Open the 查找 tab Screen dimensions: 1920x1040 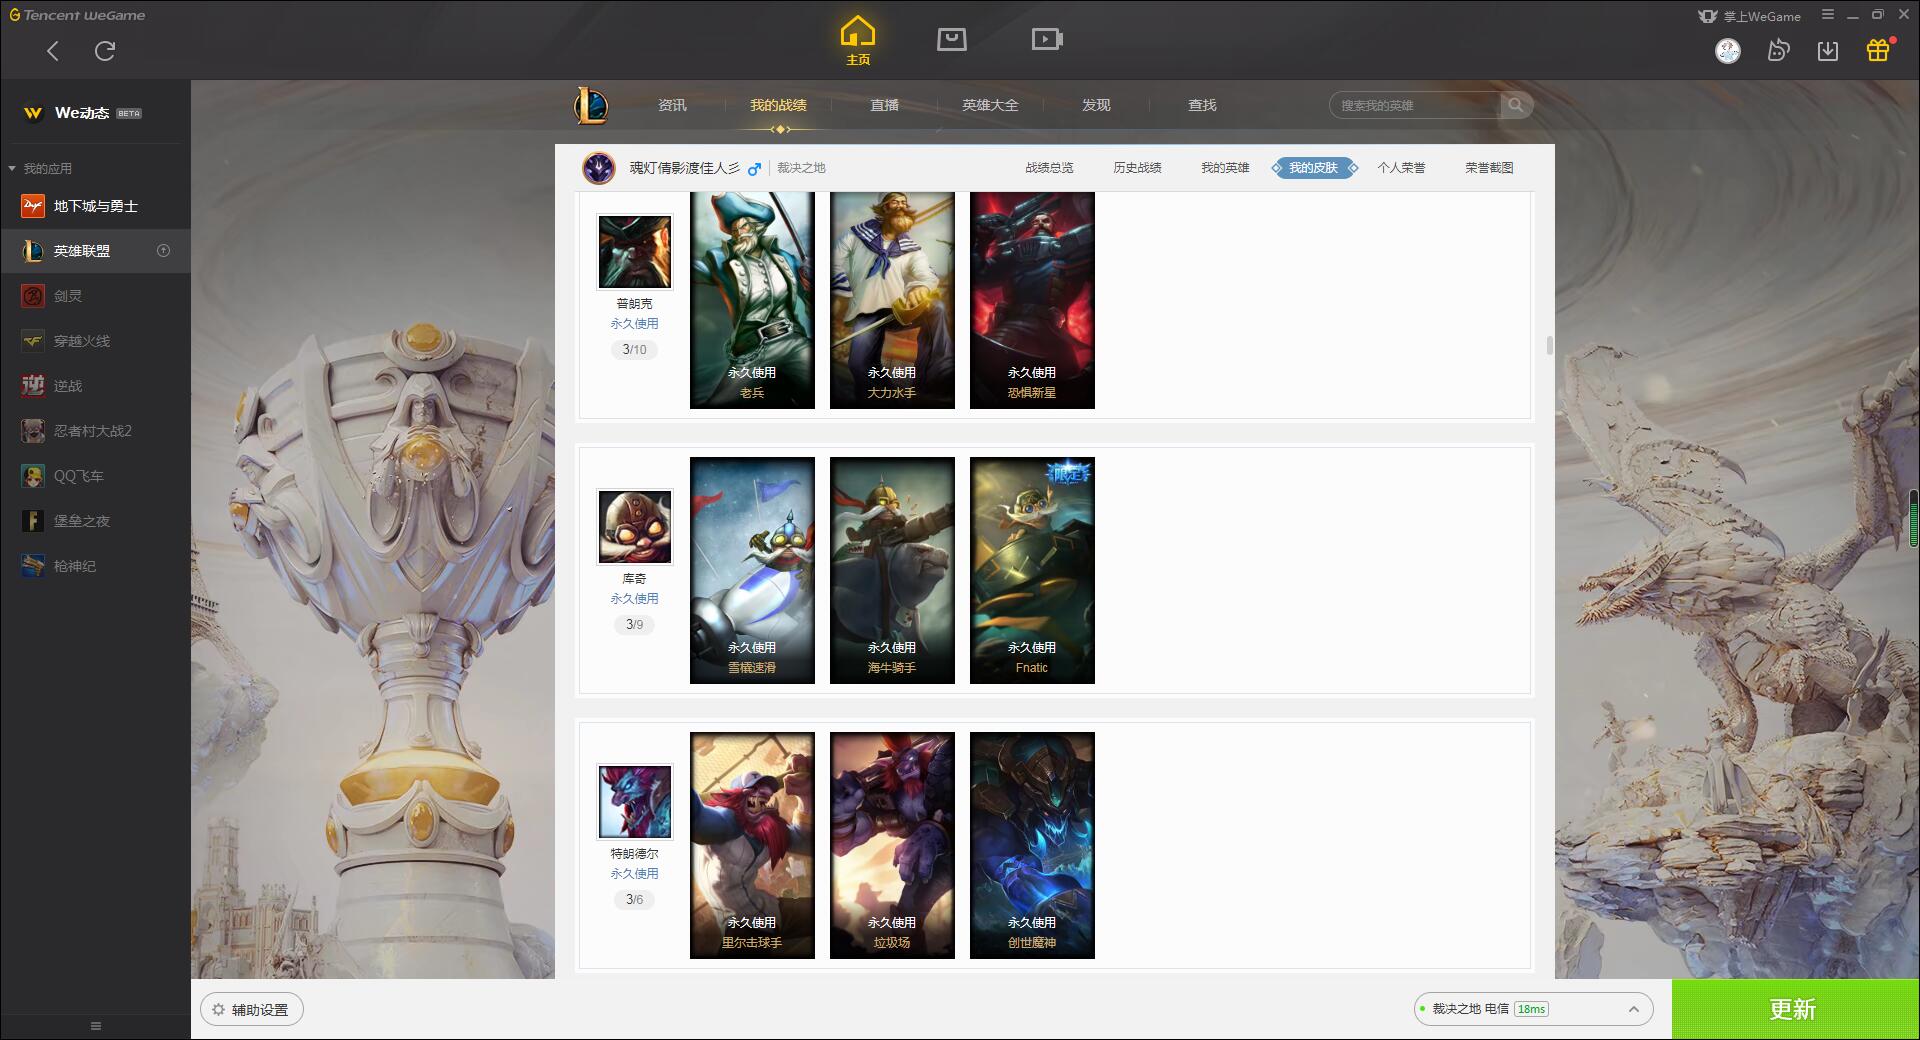pos(1202,105)
